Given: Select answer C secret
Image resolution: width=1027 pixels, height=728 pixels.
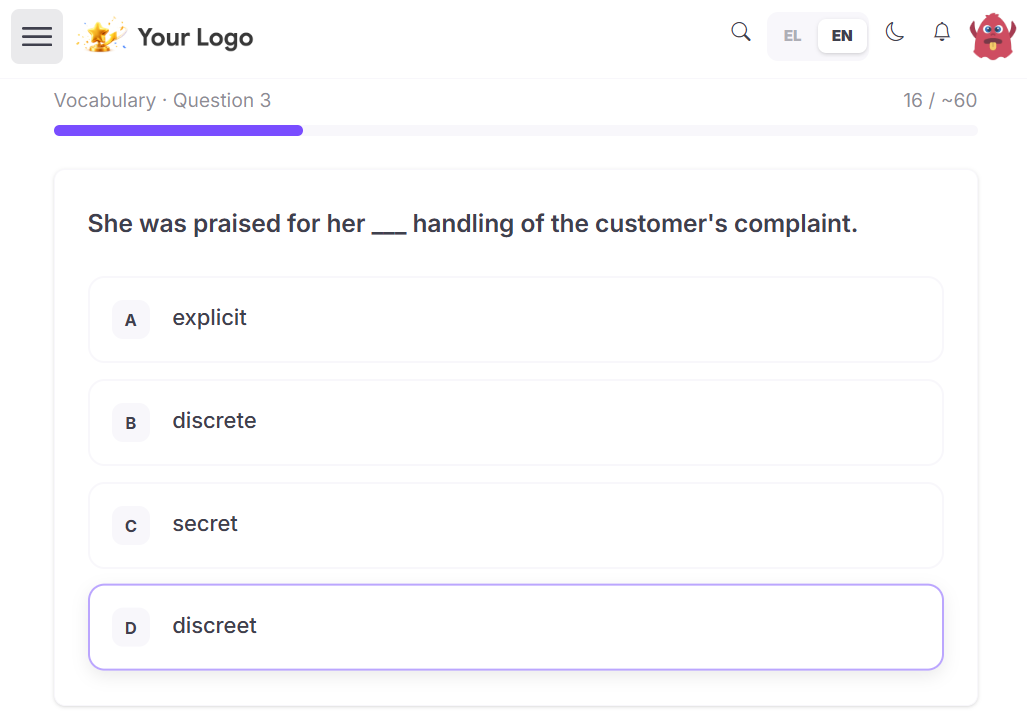Looking at the screenshot, I should [x=516, y=526].
